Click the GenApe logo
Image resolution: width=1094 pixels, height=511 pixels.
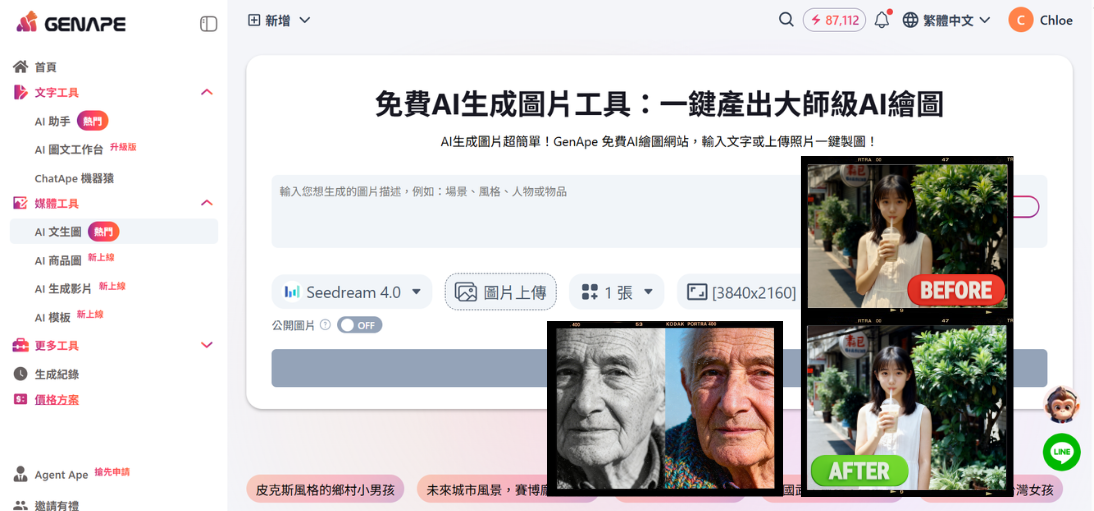[70, 22]
